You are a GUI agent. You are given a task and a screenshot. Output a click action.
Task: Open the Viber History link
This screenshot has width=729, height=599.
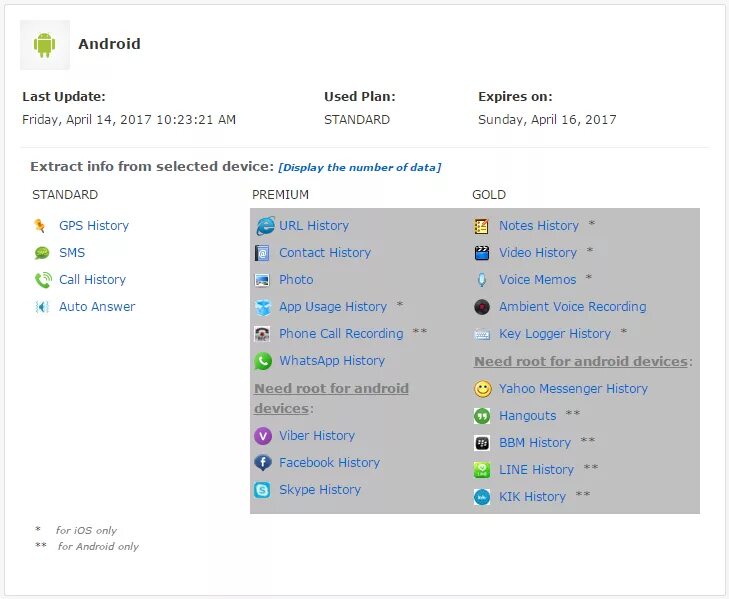pyautogui.click(x=317, y=436)
